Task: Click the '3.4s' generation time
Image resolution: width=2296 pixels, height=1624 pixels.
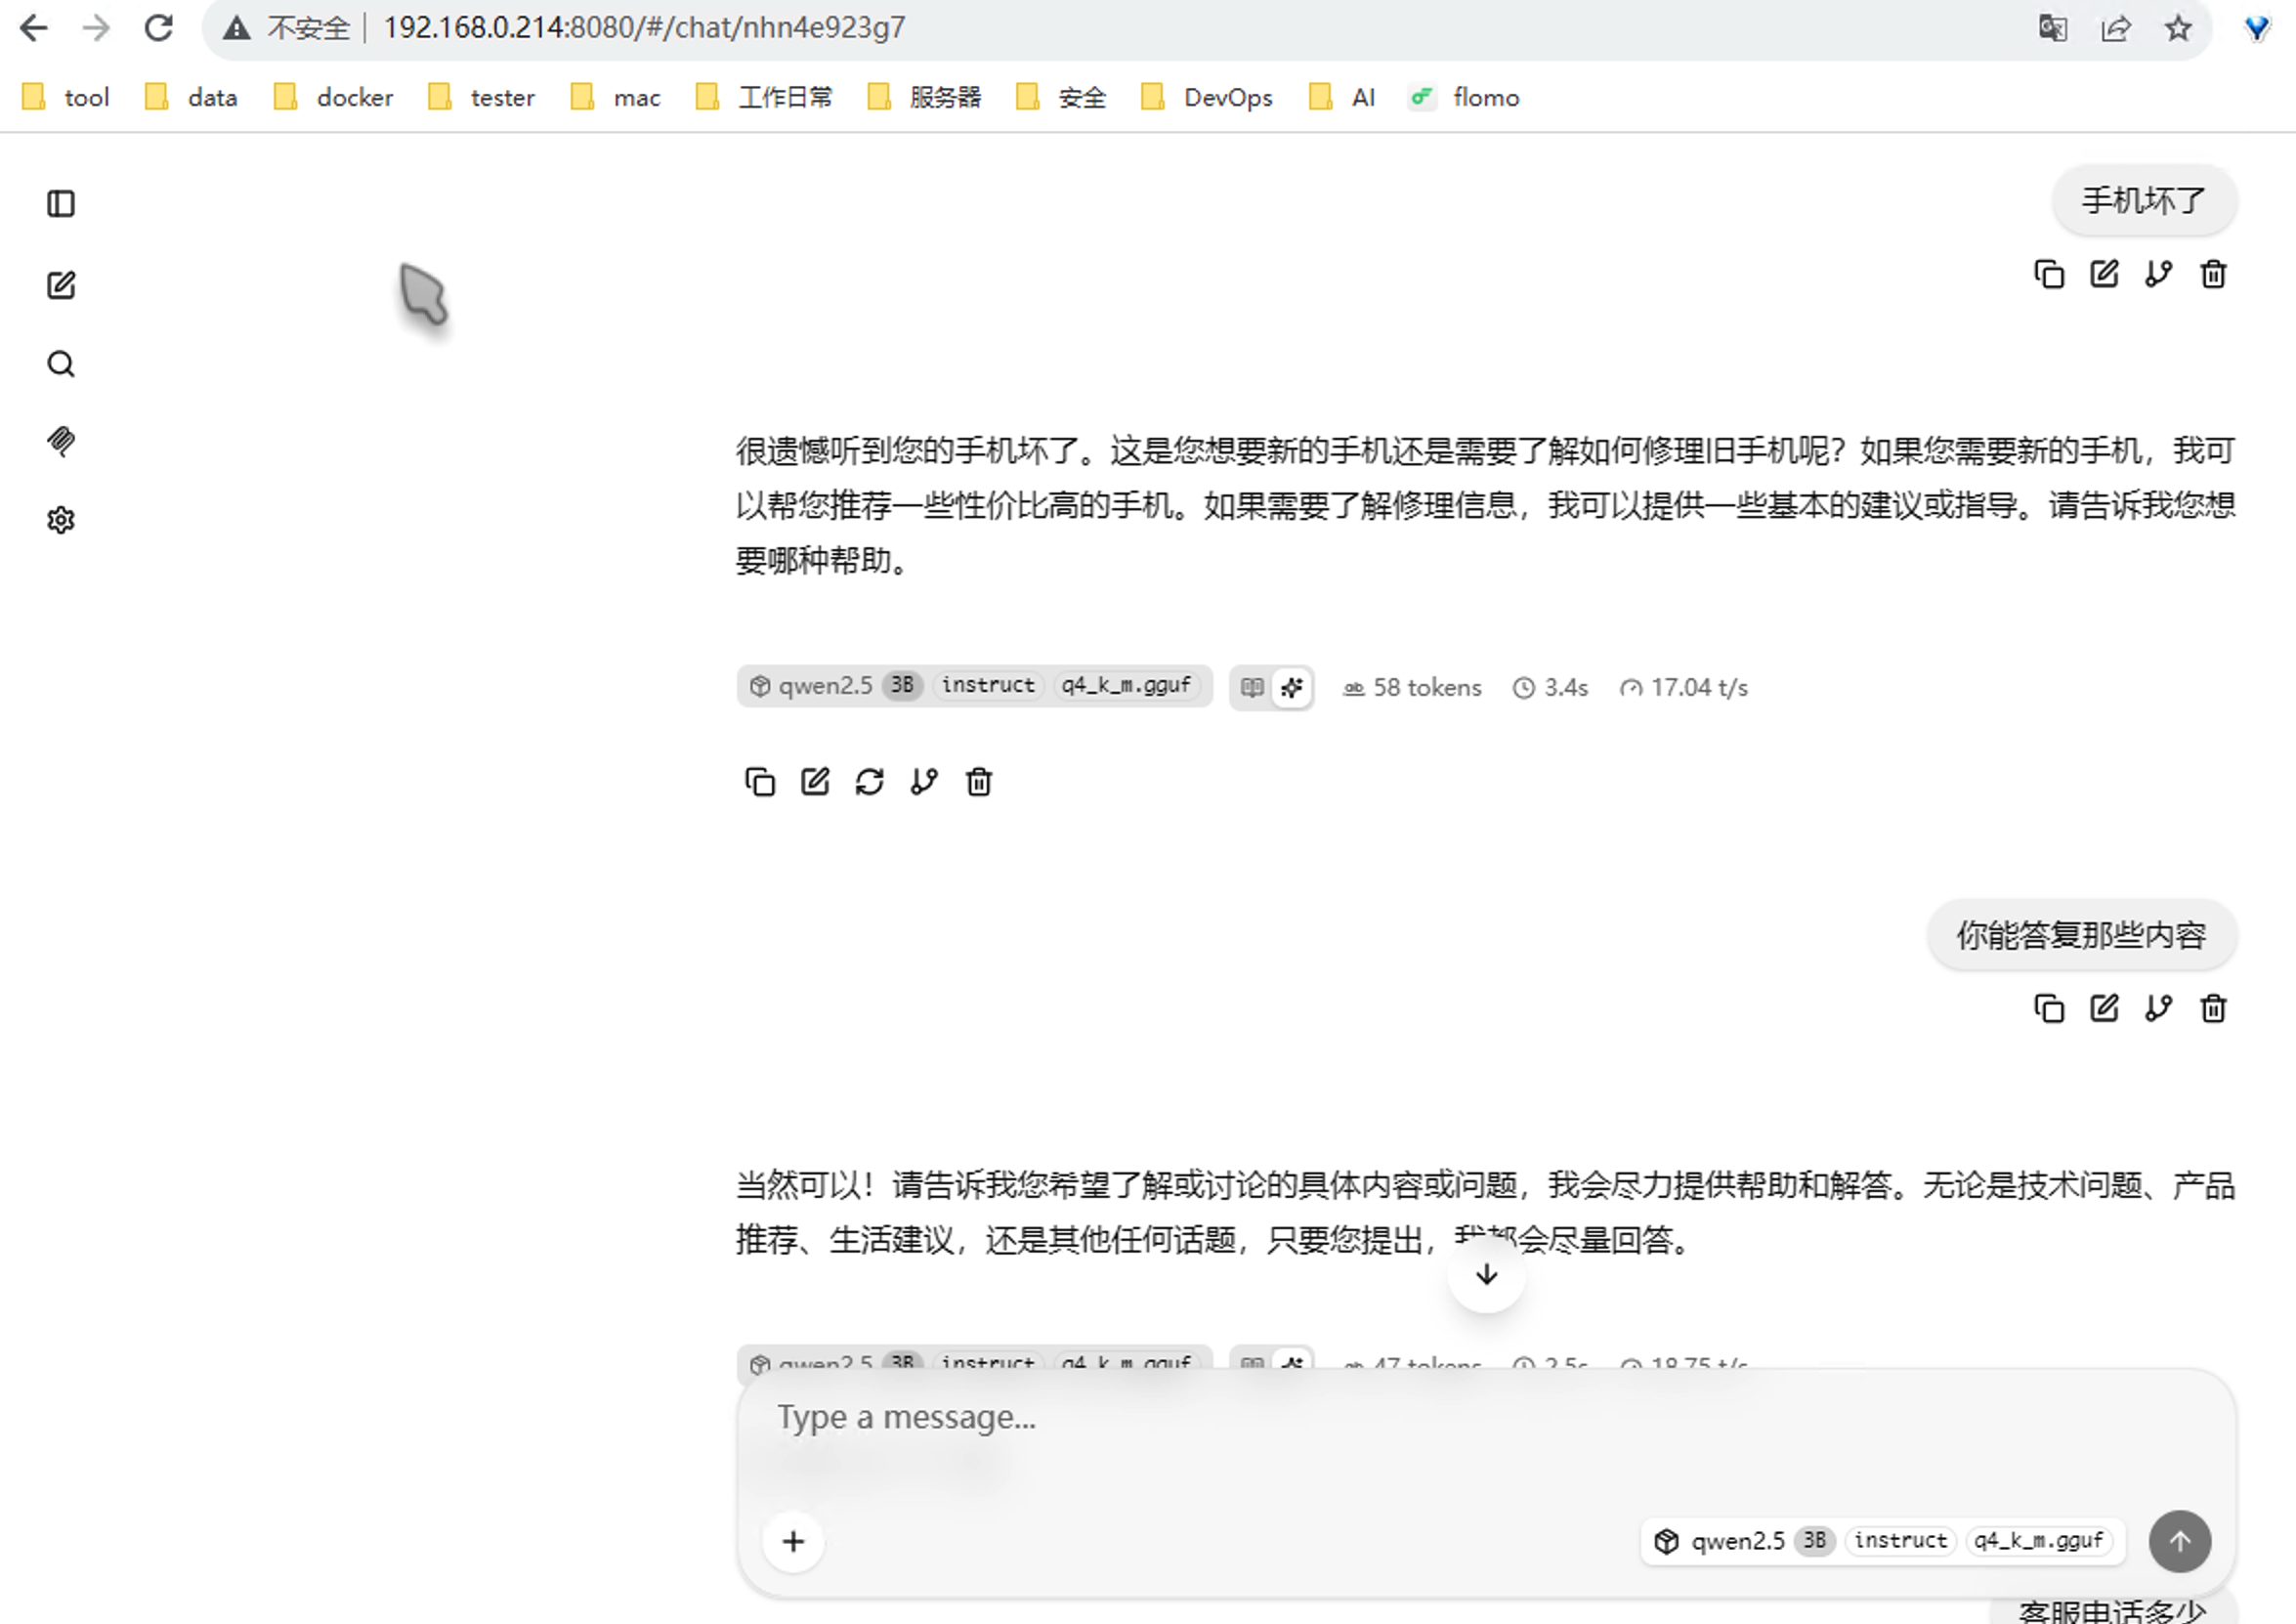Action: point(1550,688)
